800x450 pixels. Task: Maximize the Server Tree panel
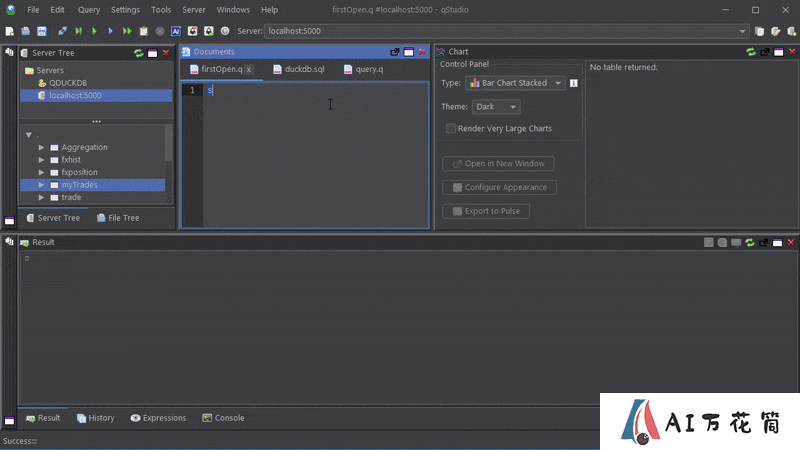pyautogui.click(x=153, y=53)
